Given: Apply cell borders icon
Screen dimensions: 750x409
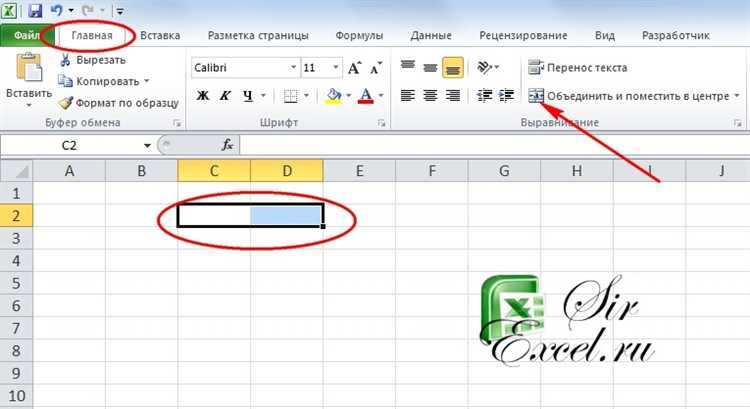Looking at the screenshot, I should 290,96.
